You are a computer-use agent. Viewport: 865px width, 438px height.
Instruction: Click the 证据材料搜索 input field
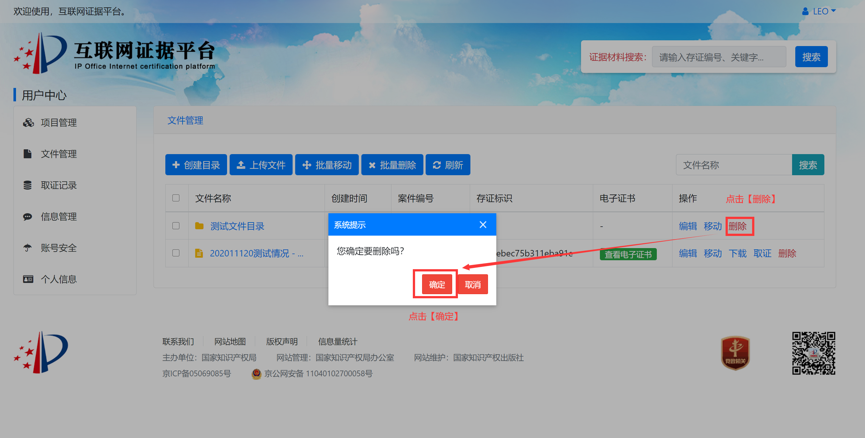(x=720, y=57)
